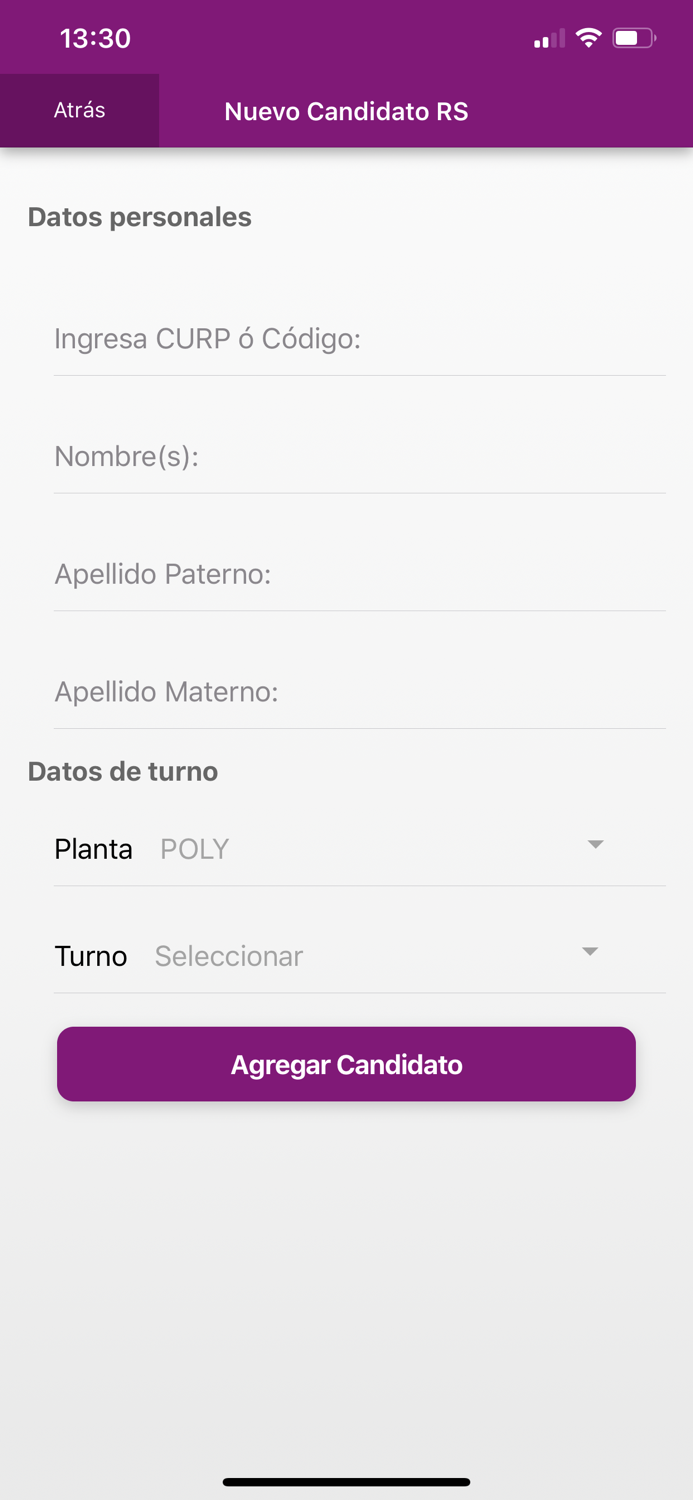693x1500 pixels.
Task: Select the POLY value under Planta
Action: 193,848
